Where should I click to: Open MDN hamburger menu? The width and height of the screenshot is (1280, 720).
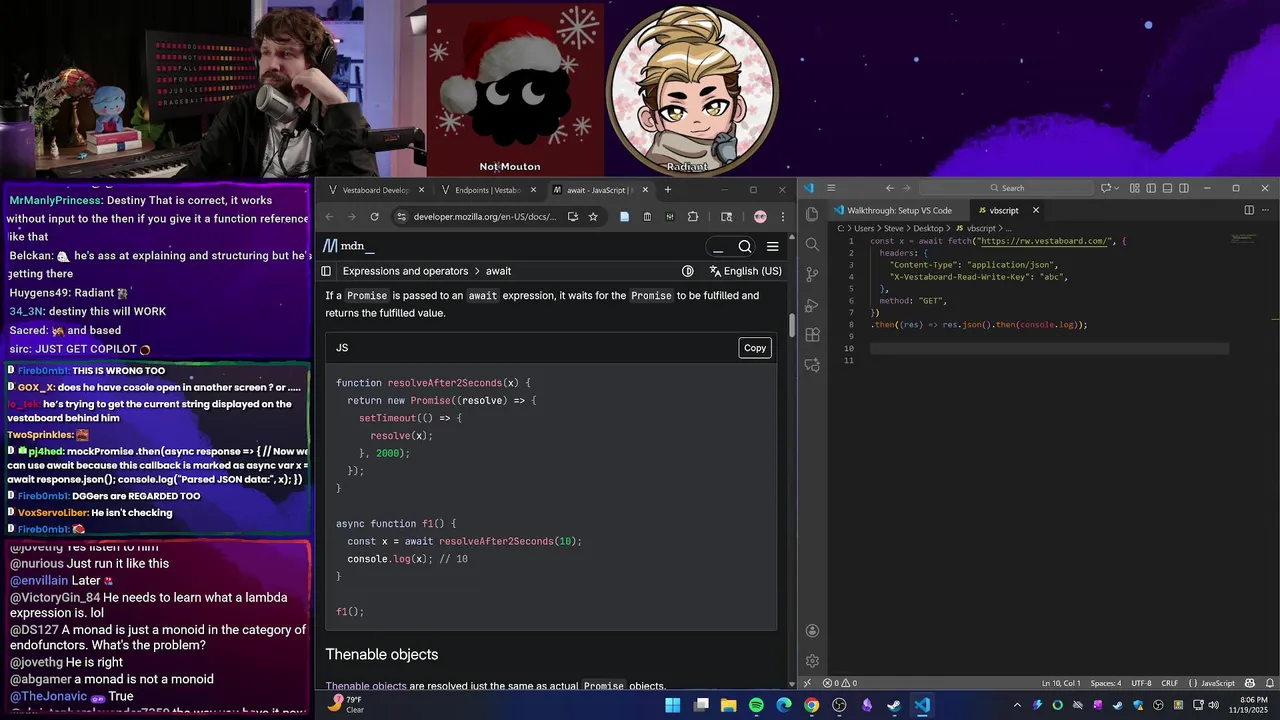tap(772, 246)
